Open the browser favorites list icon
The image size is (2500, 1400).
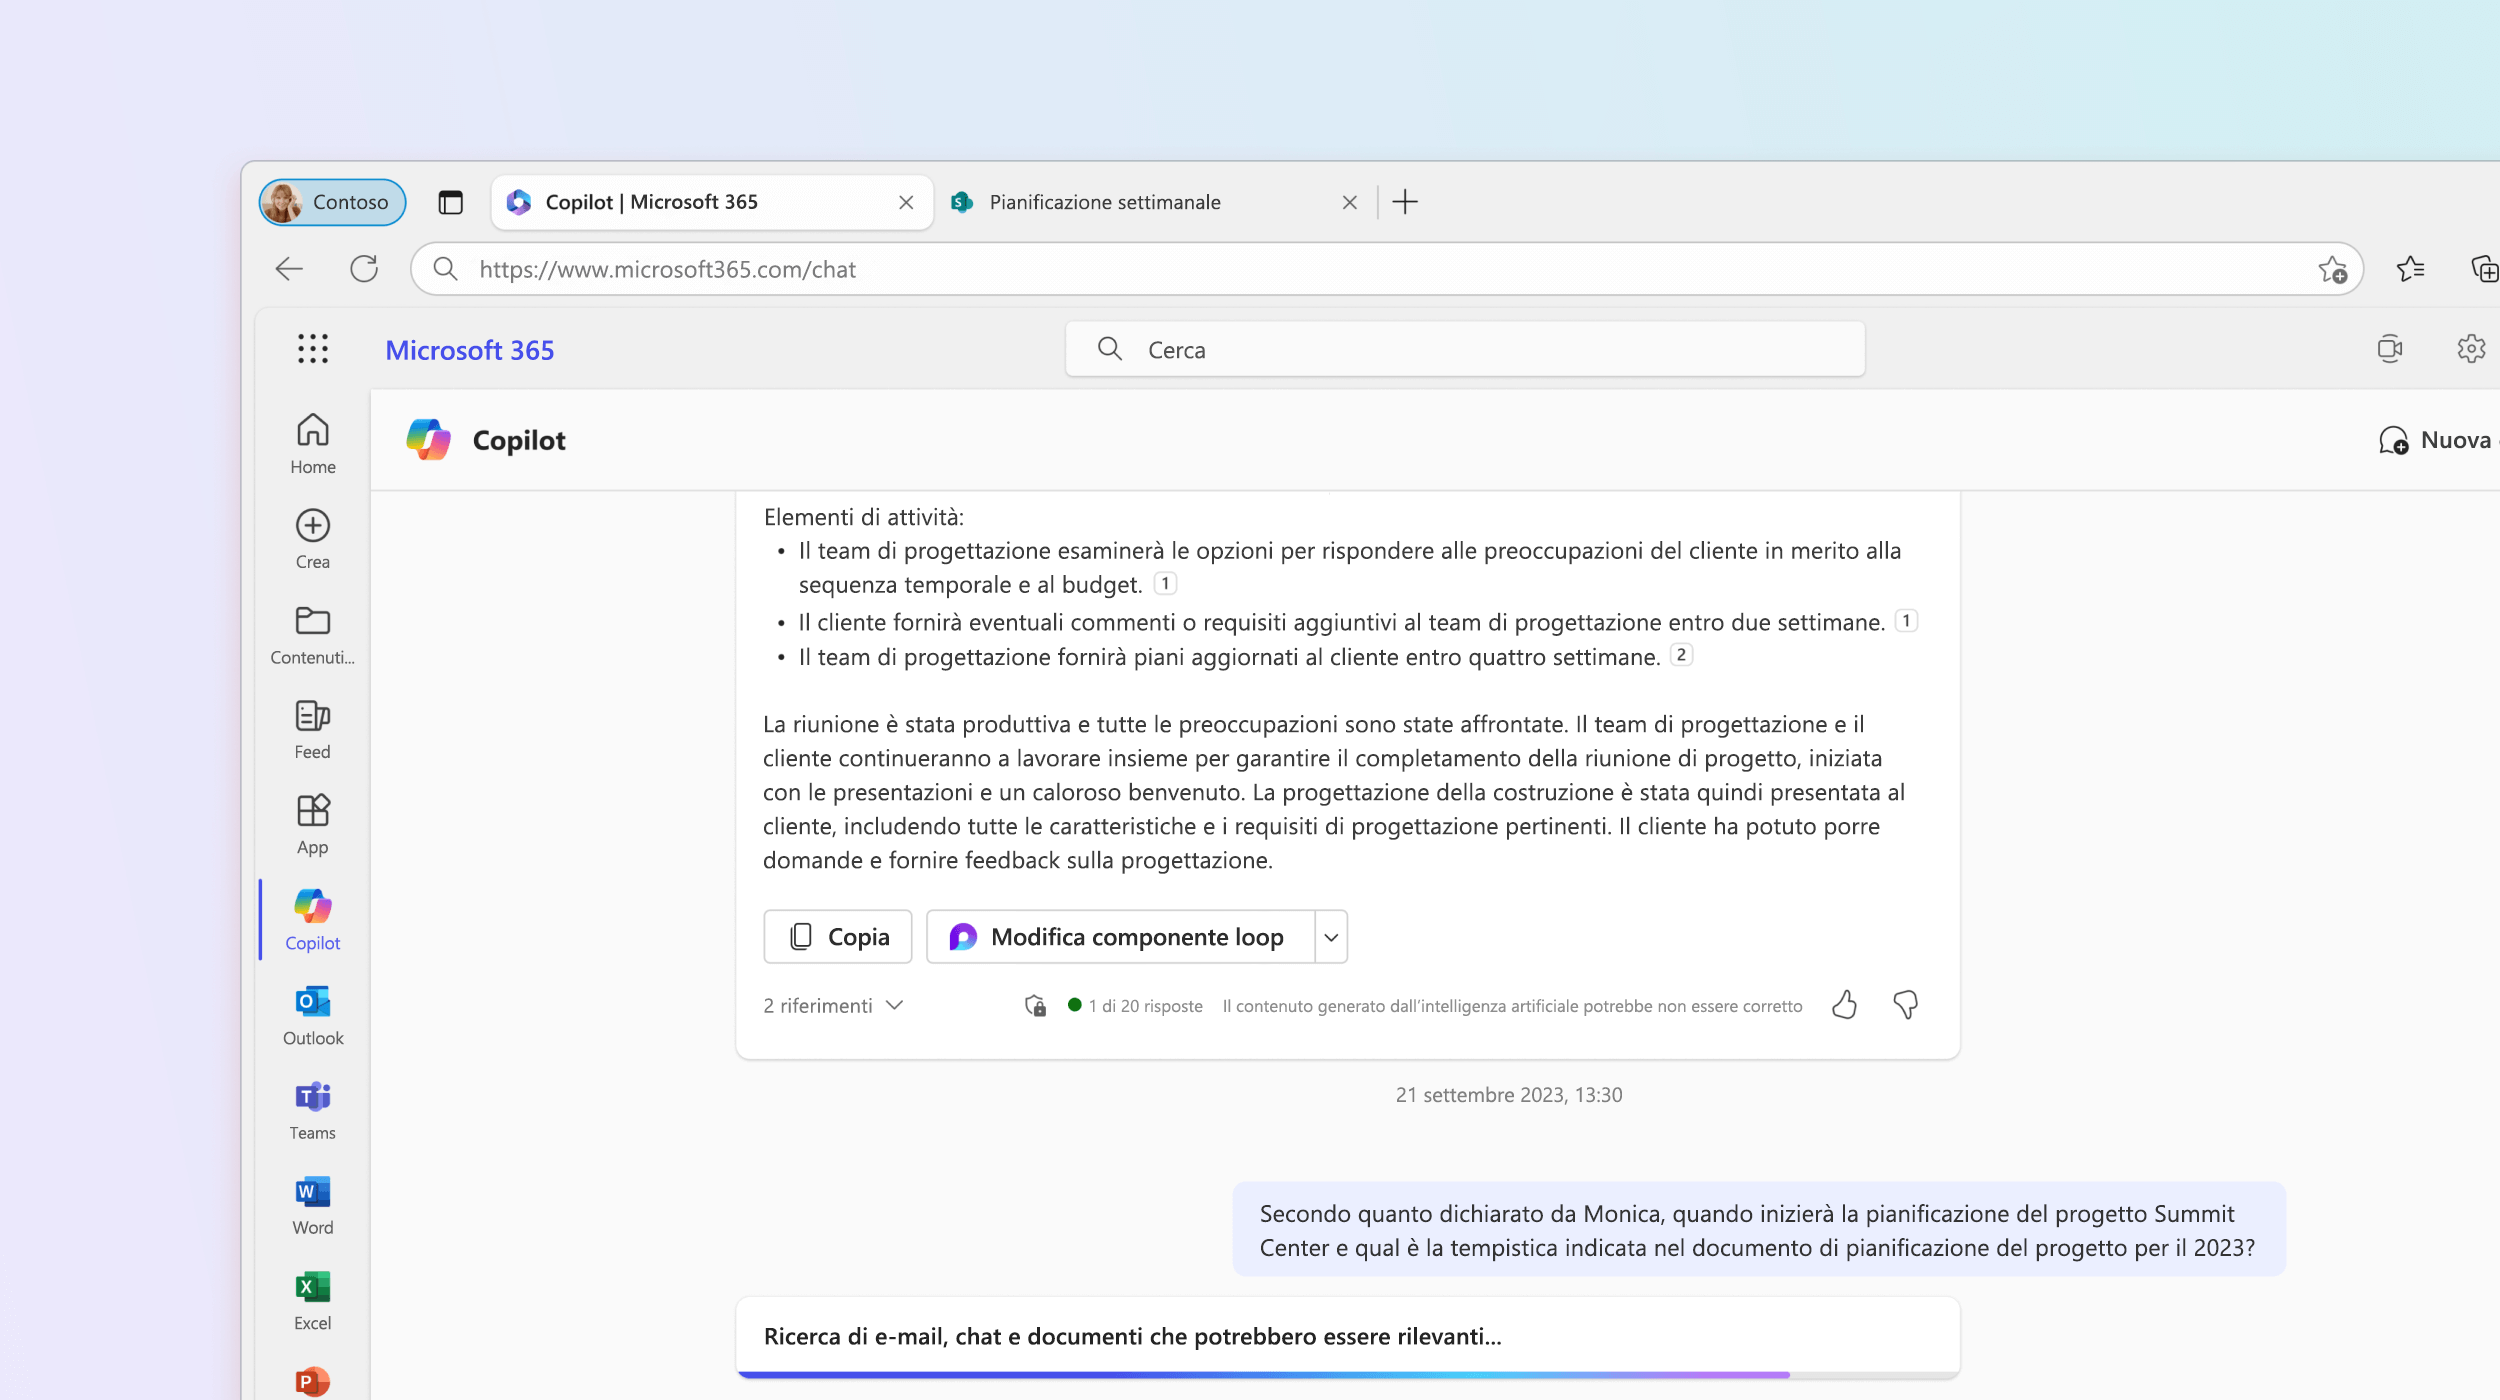[x=2410, y=269]
